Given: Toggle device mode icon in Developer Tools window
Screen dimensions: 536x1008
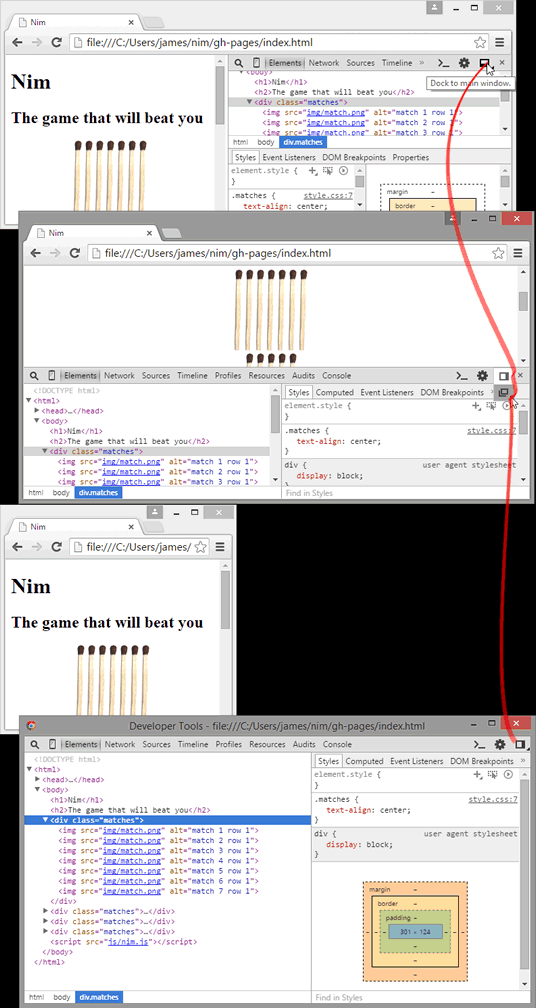Looking at the screenshot, I should pos(52,744).
